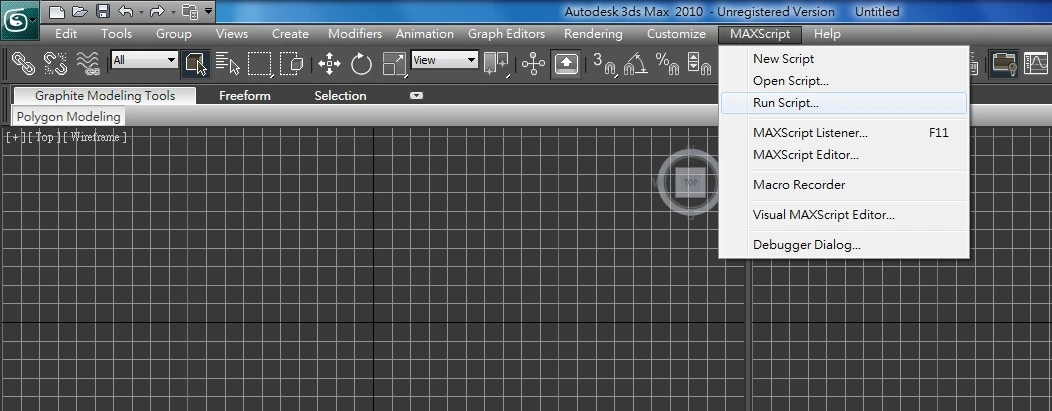Click the Bind to Space Warp tool
Image resolution: width=1052 pixels, height=411 pixels.
(x=88, y=64)
